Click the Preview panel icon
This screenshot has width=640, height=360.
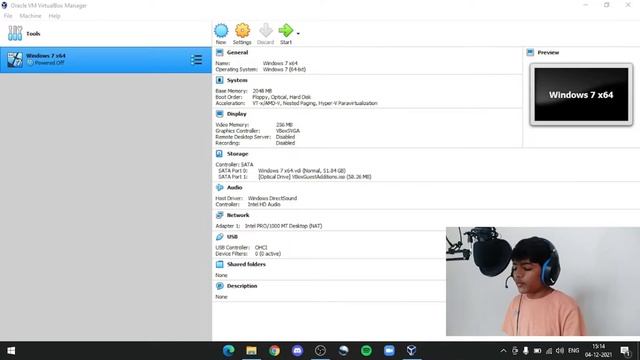530,53
